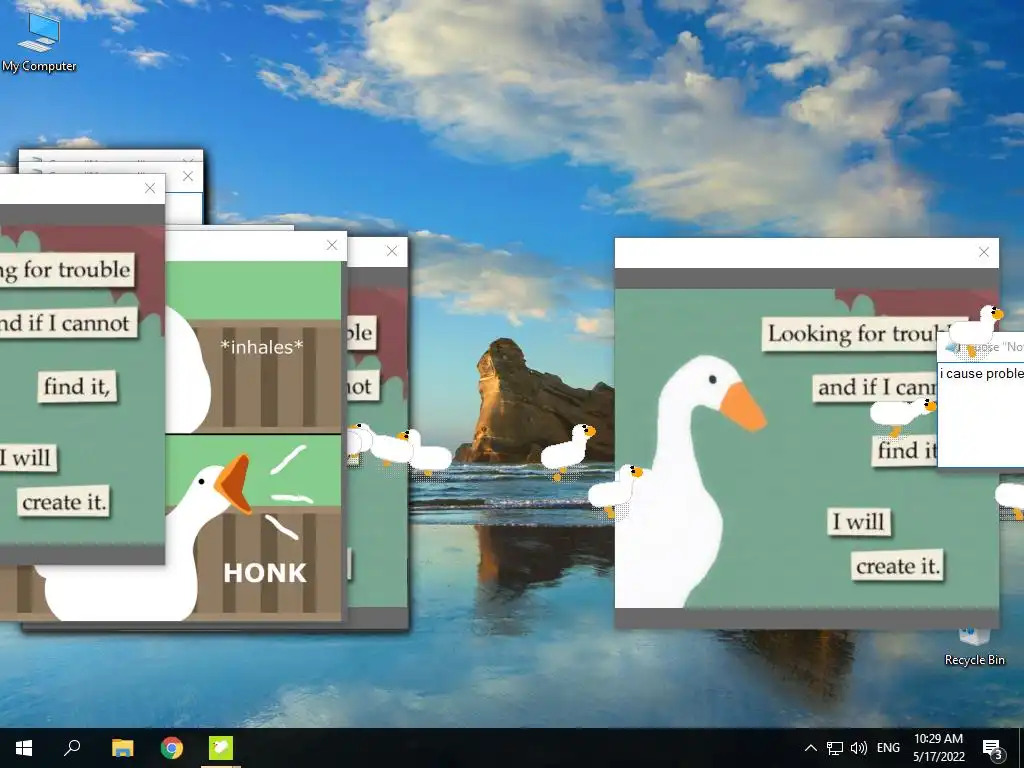Close the large goose meme window on right
The width and height of the screenshot is (1024, 768).
pyautogui.click(x=984, y=252)
